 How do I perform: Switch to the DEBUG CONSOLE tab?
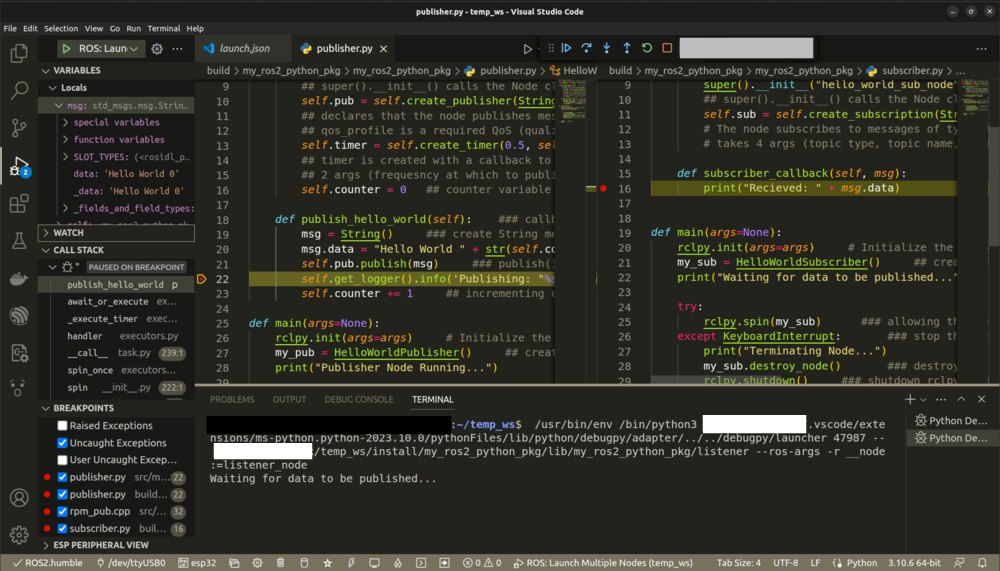(359, 399)
